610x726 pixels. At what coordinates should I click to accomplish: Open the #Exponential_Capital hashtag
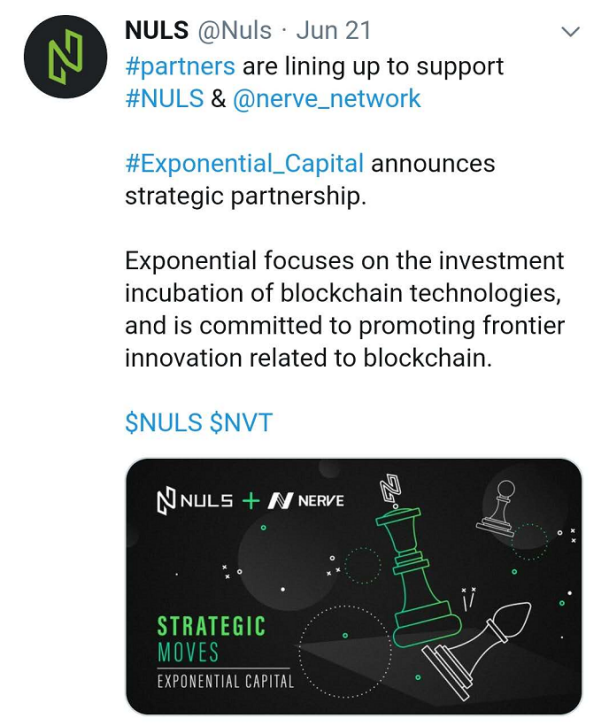click(245, 164)
